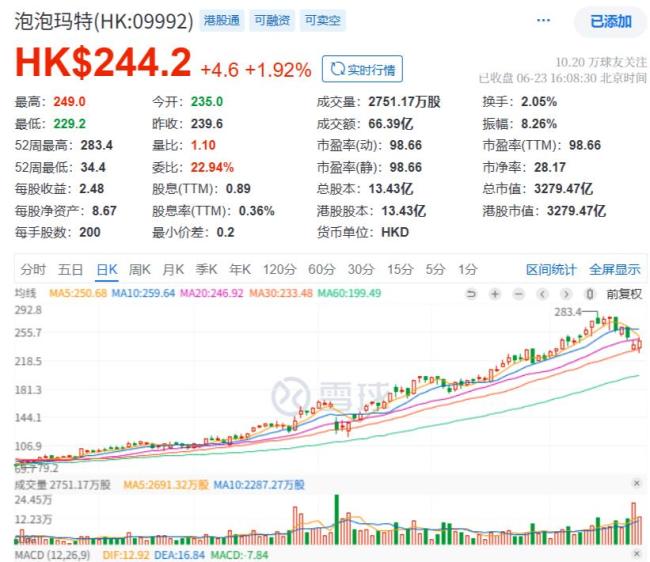Viewport: 650px width, 562px height.
Task: Move chart right with right arrow
Action: click(x=566, y=294)
